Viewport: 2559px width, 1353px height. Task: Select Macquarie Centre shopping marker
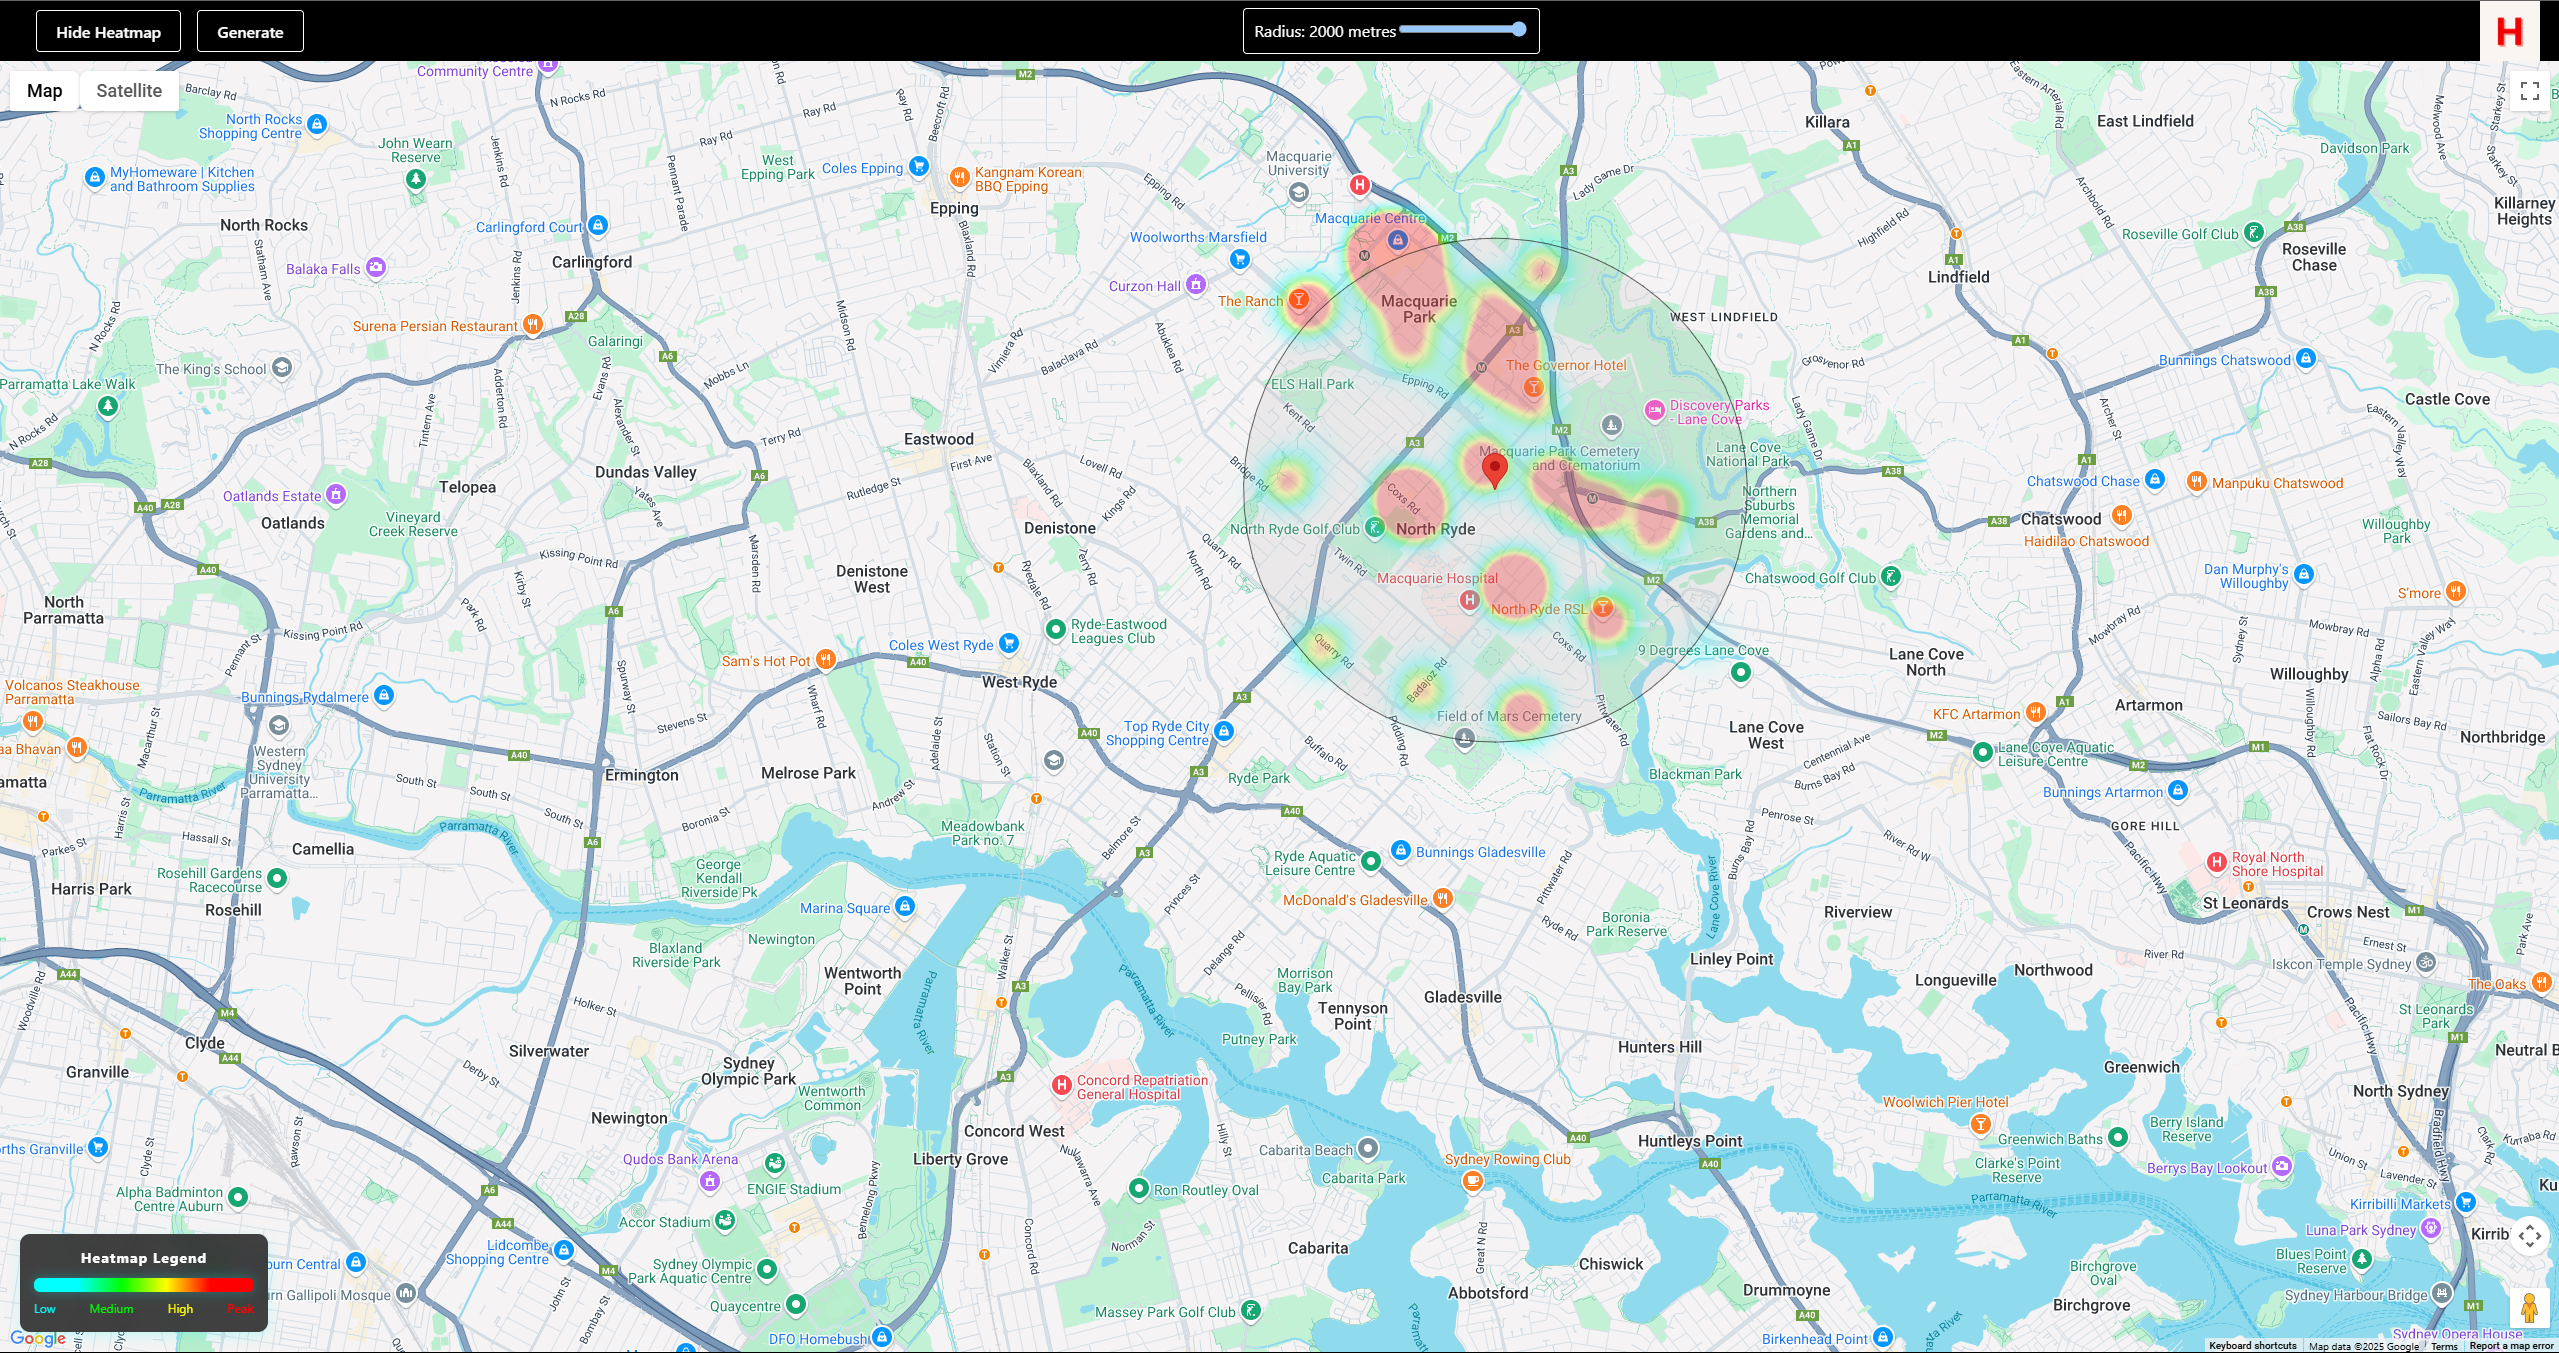pyautogui.click(x=1398, y=240)
